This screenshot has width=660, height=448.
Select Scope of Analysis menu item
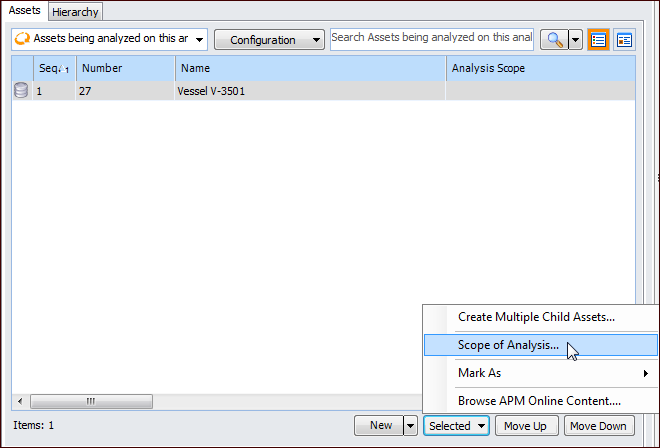pos(540,345)
